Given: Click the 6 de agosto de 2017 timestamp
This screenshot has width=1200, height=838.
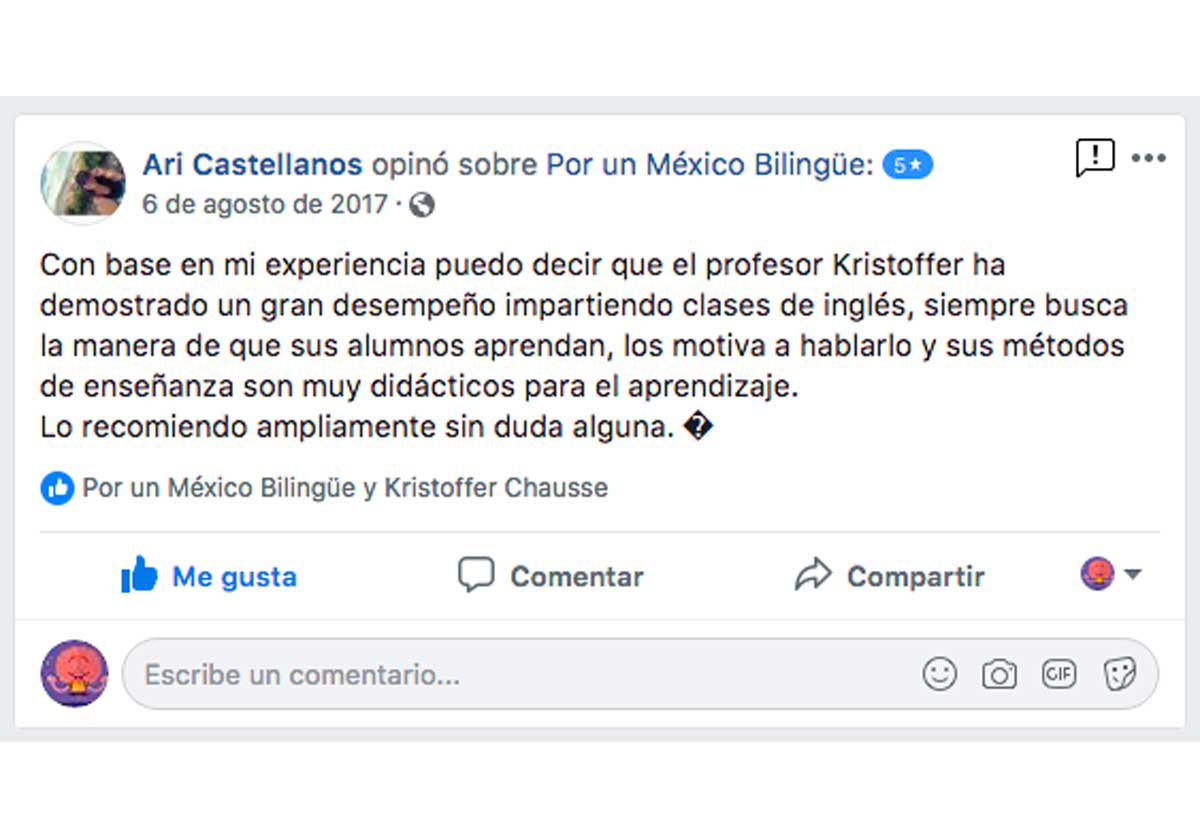Looking at the screenshot, I should coord(265,205).
